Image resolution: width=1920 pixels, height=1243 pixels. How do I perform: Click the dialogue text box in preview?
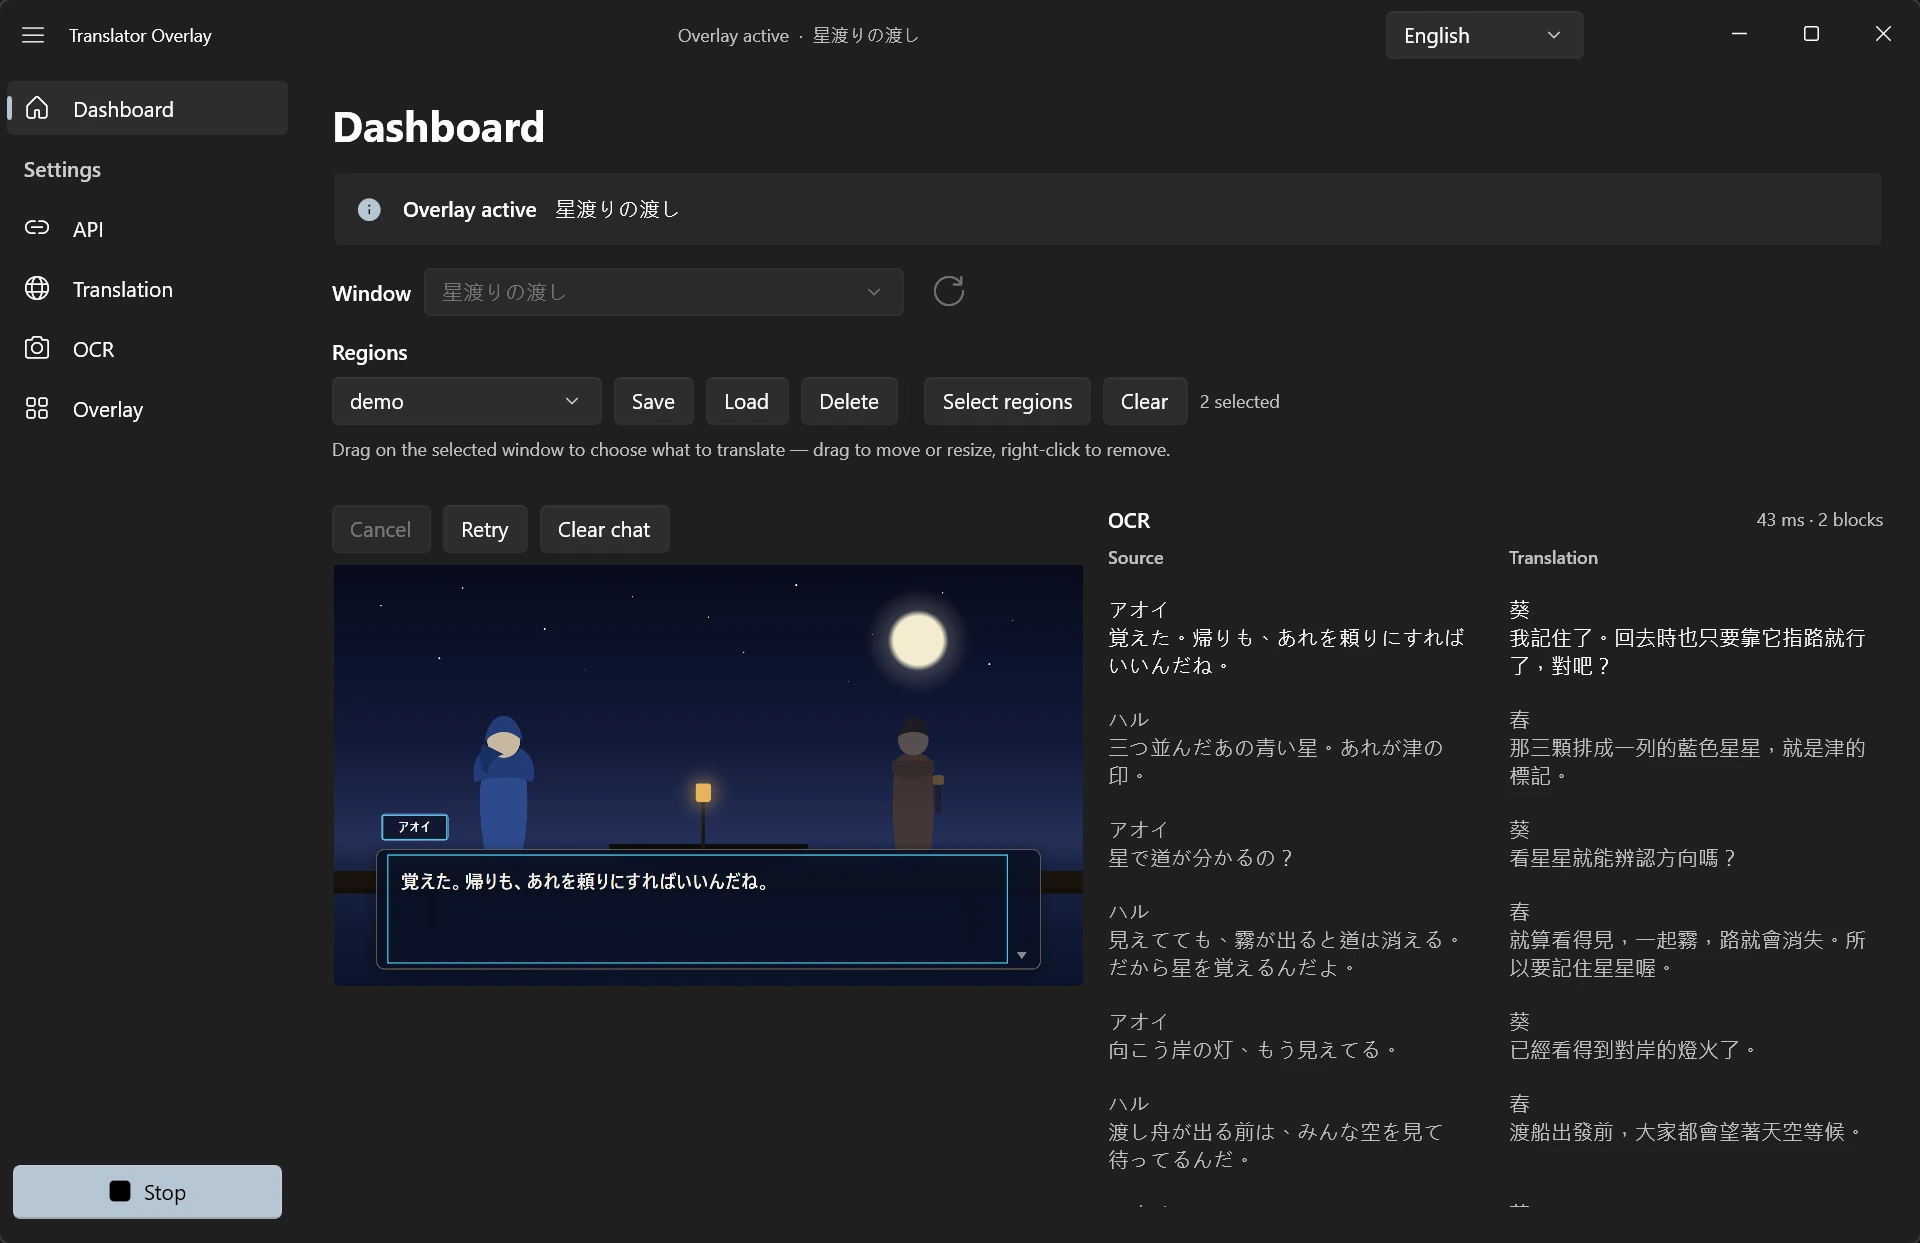[697, 908]
